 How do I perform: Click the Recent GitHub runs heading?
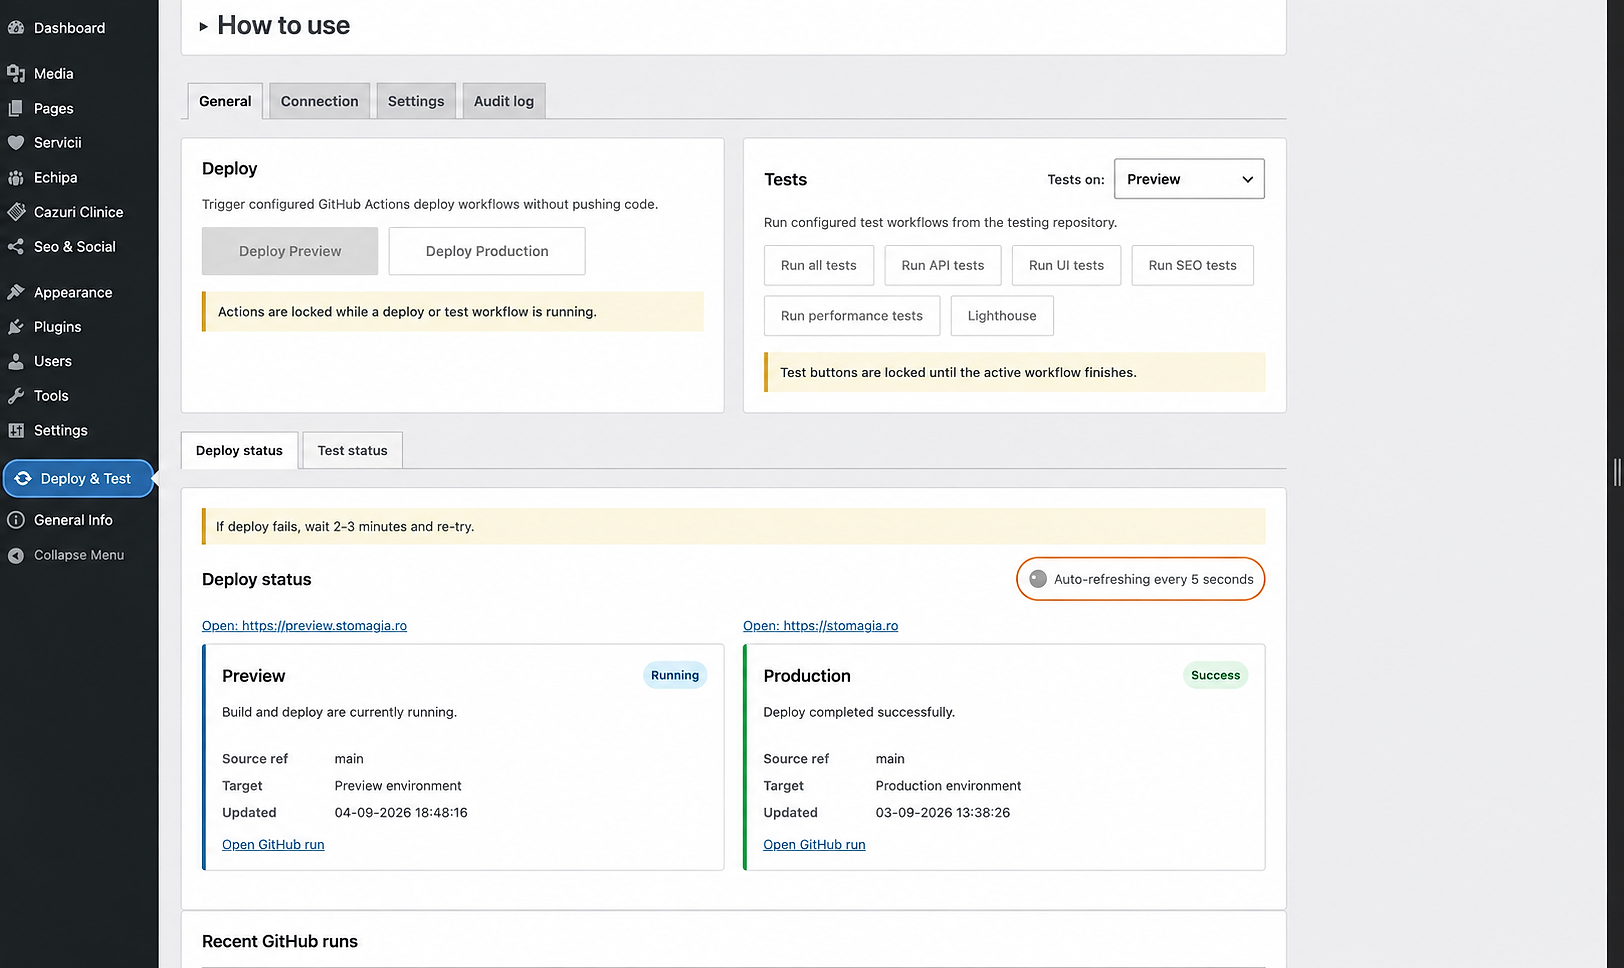click(x=280, y=942)
